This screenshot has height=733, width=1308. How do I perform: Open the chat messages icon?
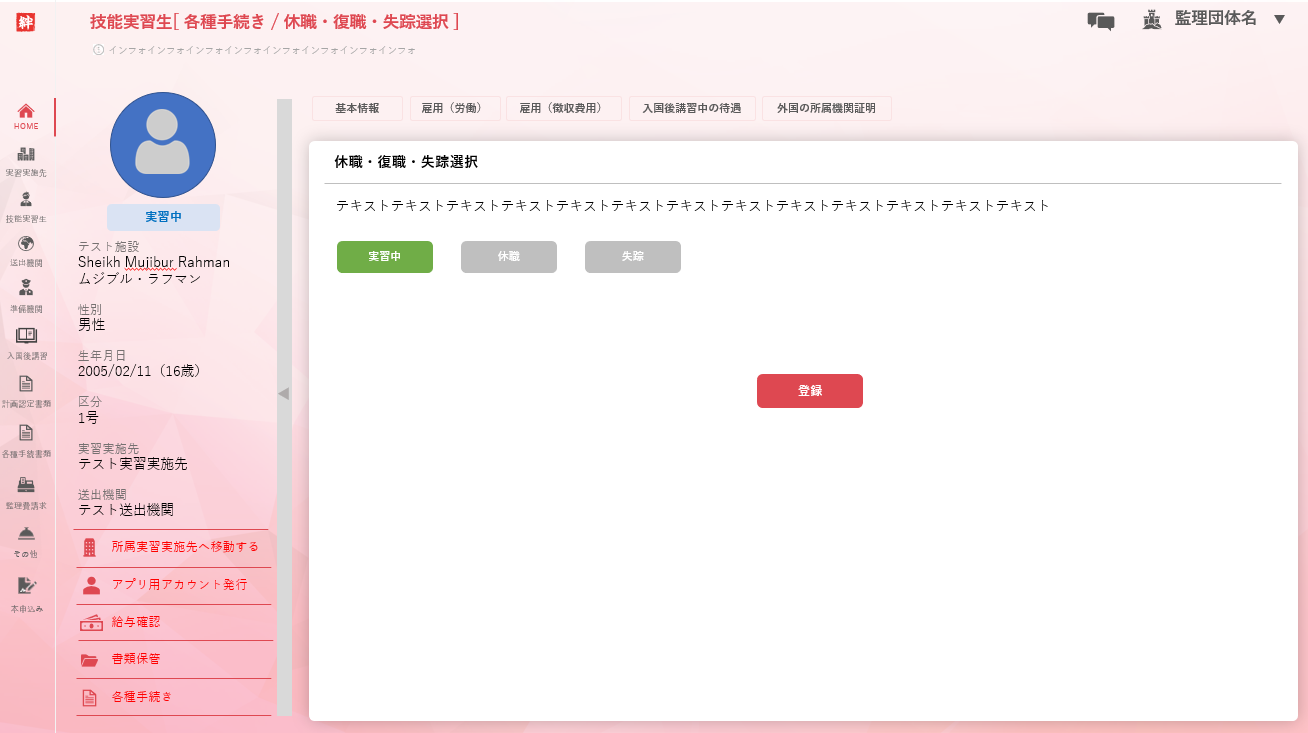pos(1100,21)
